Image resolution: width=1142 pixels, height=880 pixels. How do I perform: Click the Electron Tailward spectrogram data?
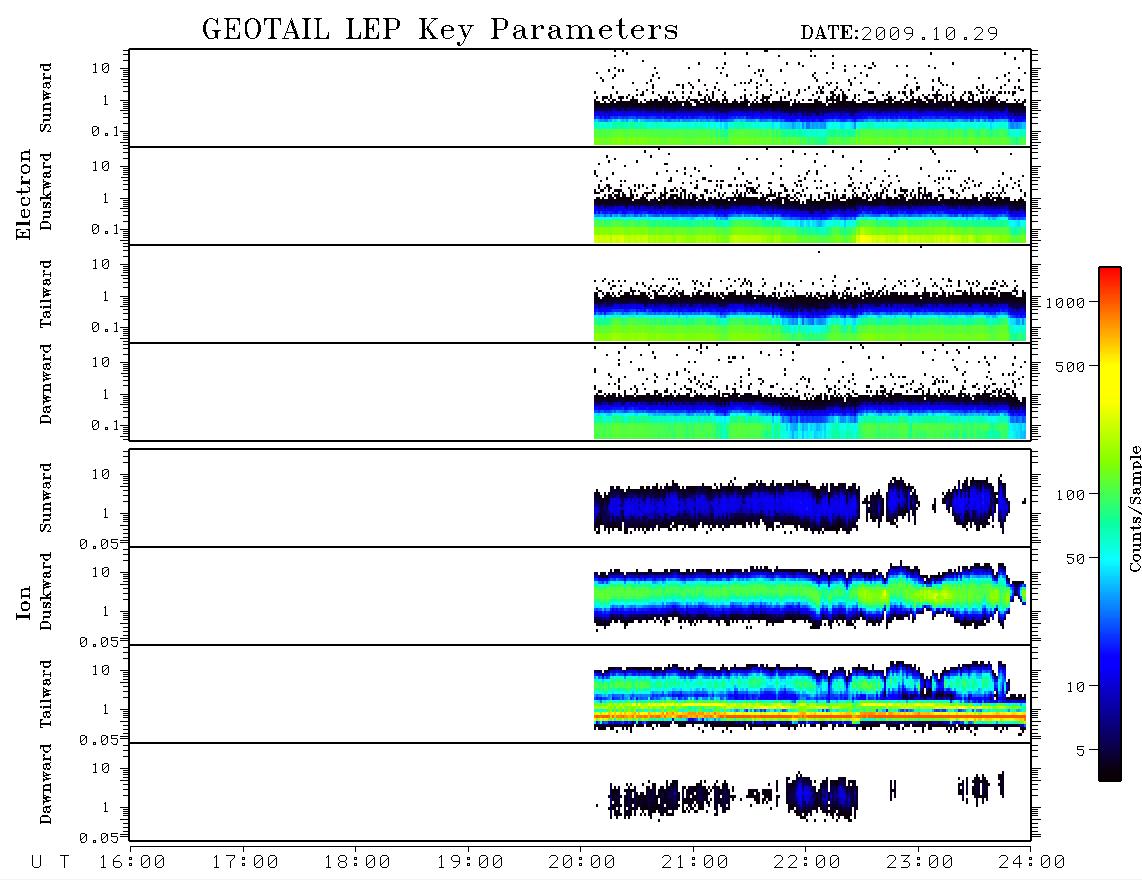810,317
